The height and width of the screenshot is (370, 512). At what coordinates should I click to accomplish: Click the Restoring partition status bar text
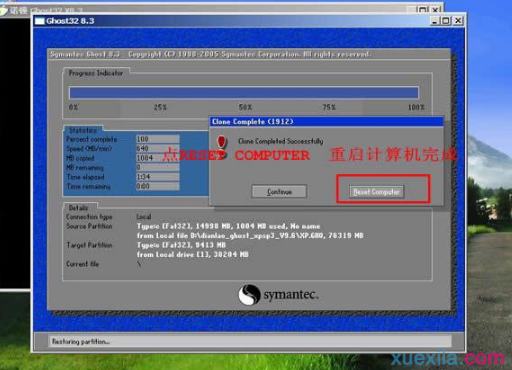(81, 342)
